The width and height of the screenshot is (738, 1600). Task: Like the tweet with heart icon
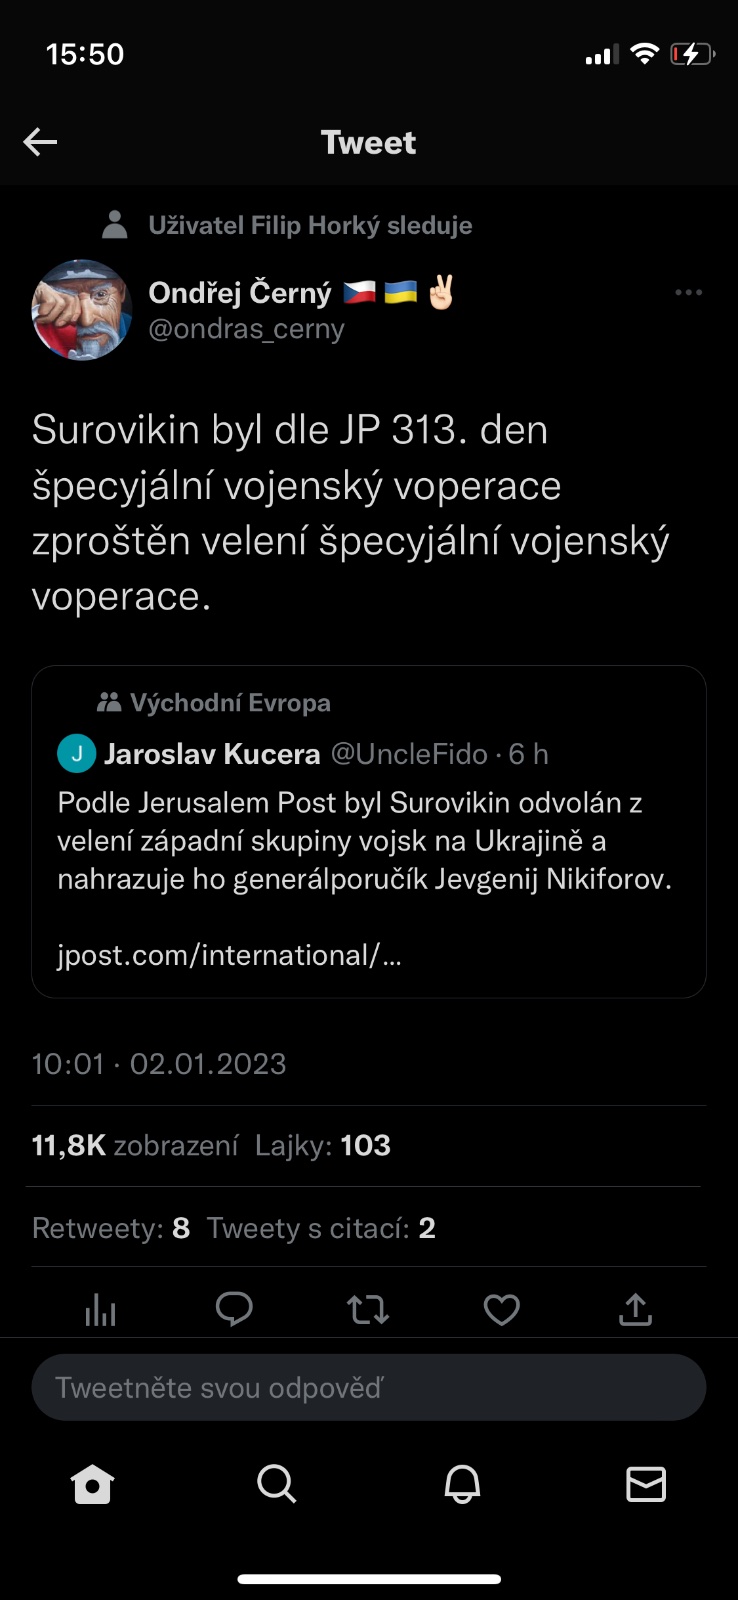[x=501, y=1309]
